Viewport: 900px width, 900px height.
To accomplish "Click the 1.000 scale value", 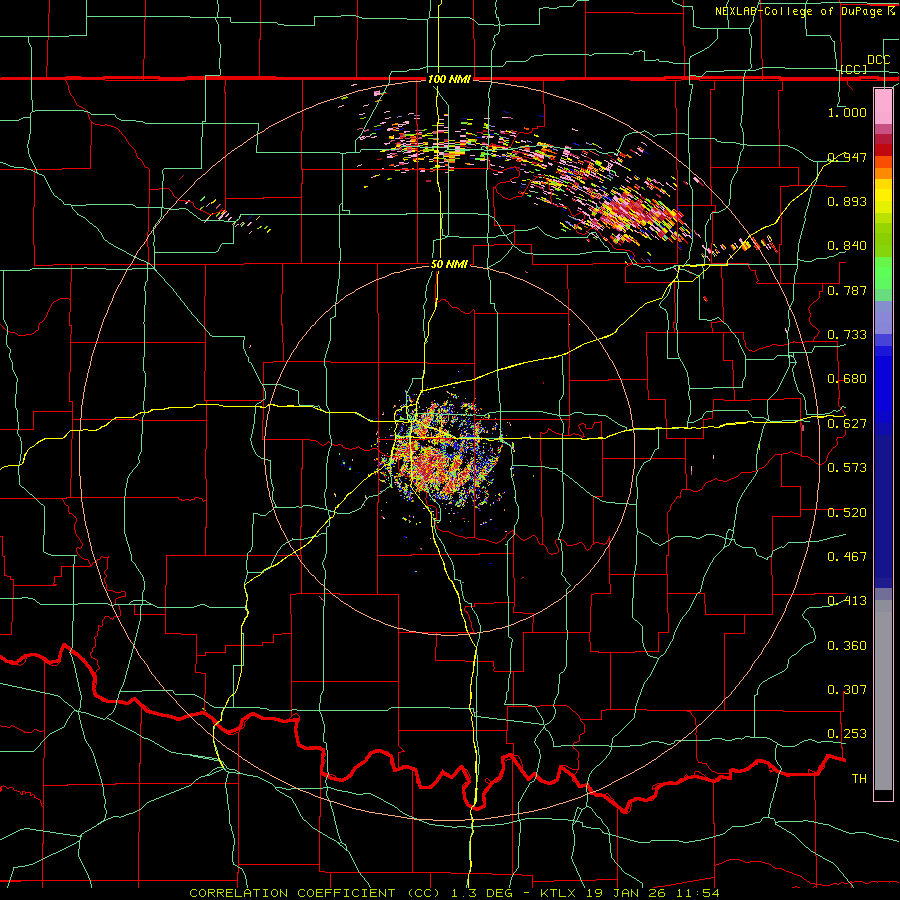I will (x=847, y=113).
